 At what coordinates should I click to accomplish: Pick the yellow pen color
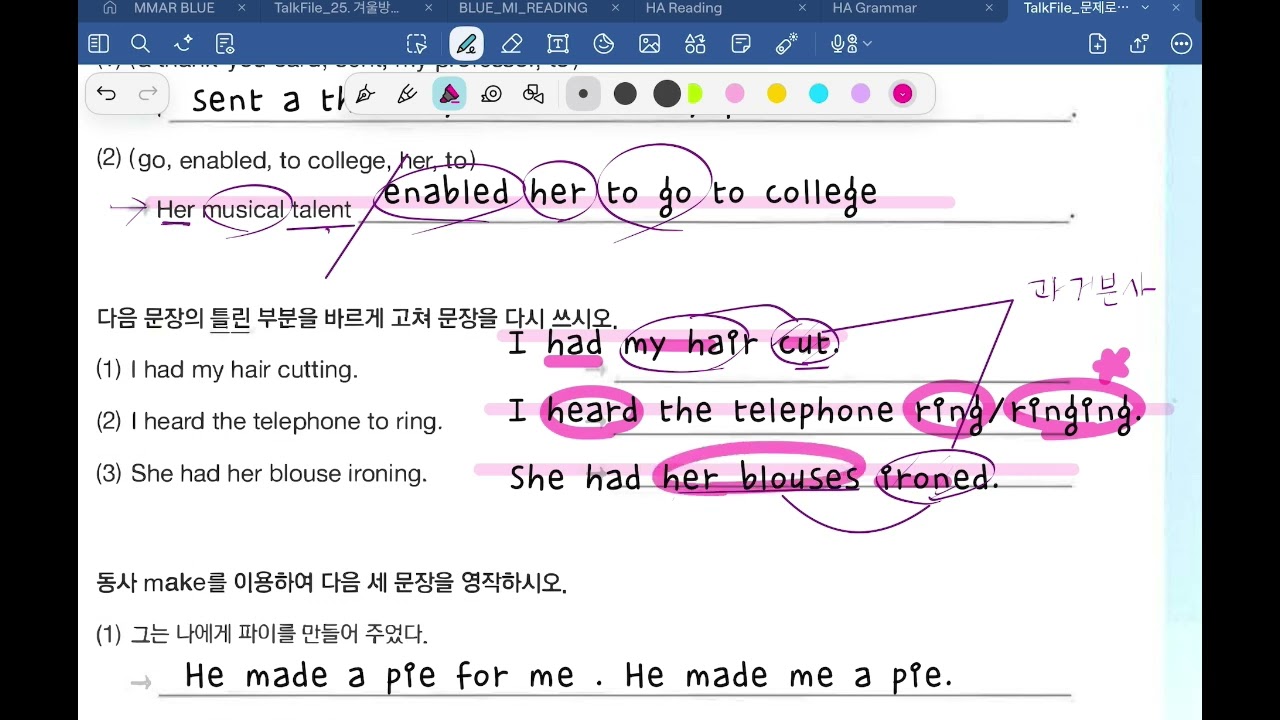pyautogui.click(x=777, y=94)
